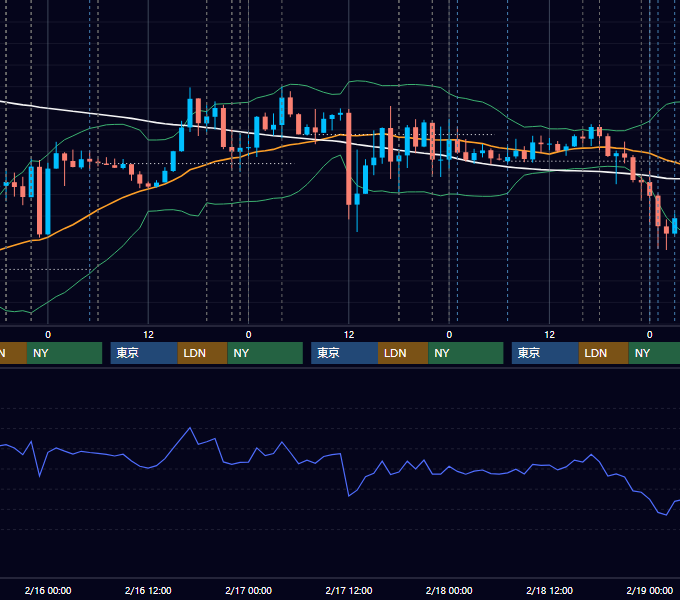The width and height of the screenshot is (680, 600).
Task: Click the NY session block spanning 2/17 00:00
Action: coord(265,353)
